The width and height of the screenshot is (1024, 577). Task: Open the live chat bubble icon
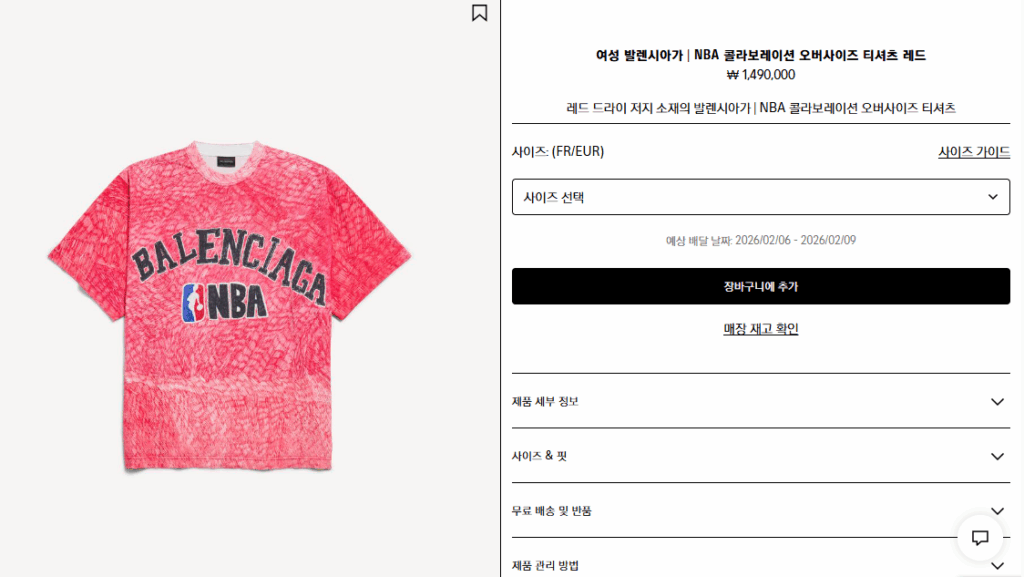click(x=980, y=538)
